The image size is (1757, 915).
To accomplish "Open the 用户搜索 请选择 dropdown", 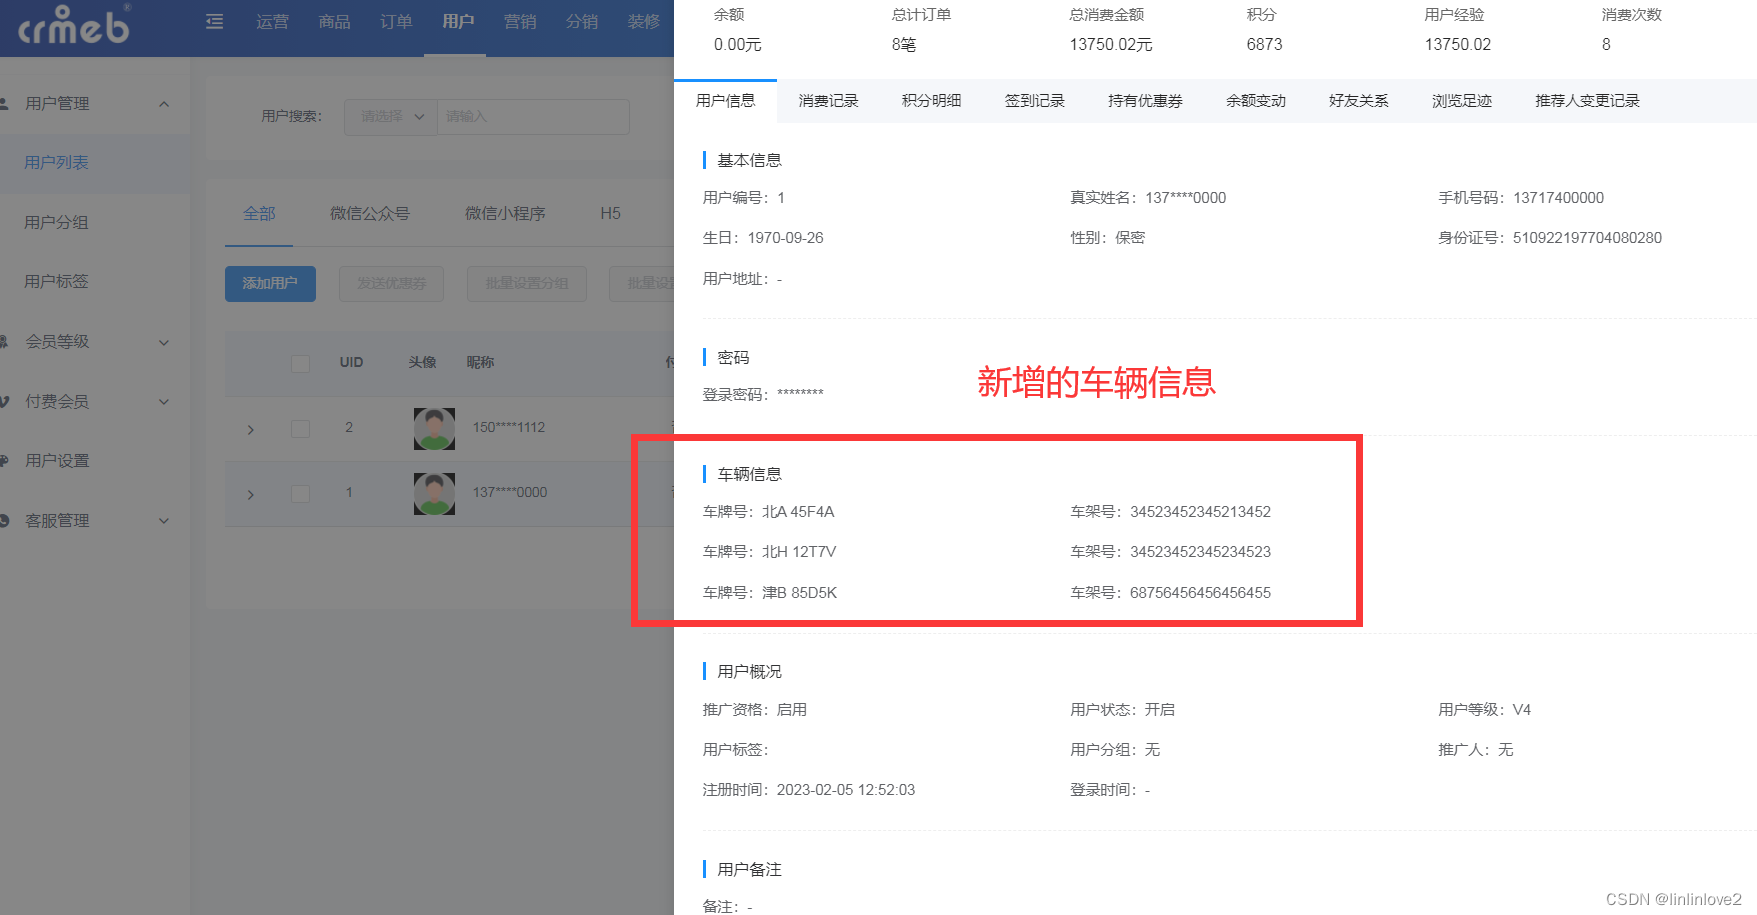I will tap(391, 116).
